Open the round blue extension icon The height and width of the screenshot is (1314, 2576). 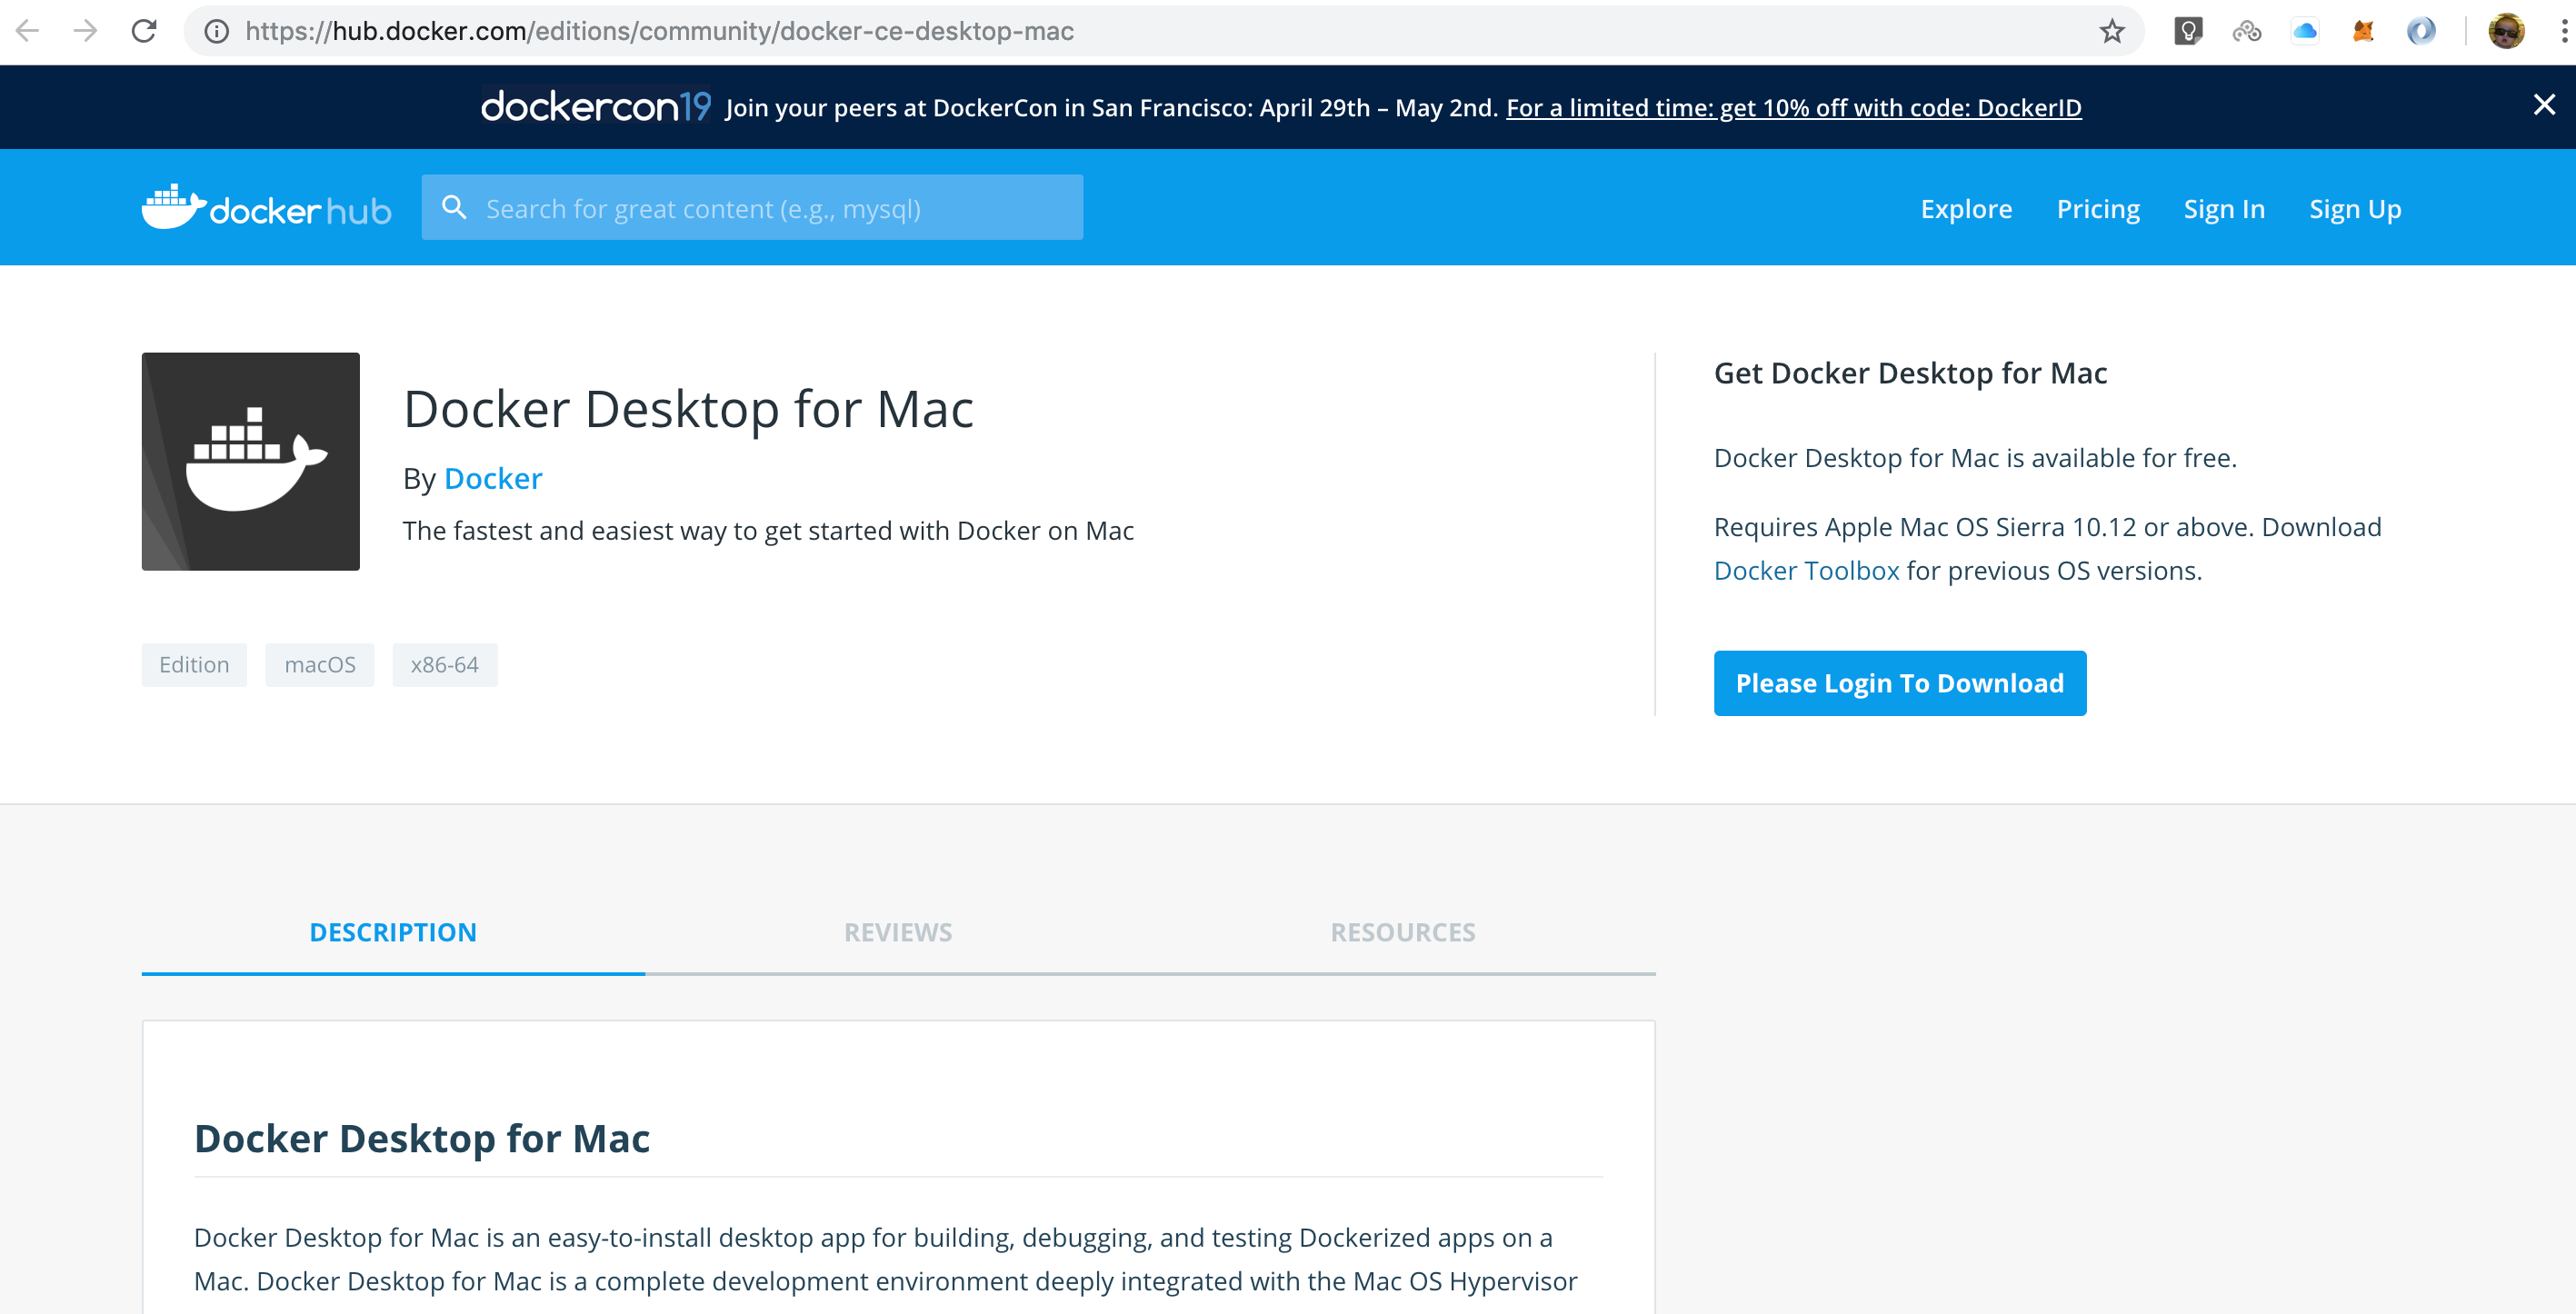(x=2420, y=31)
